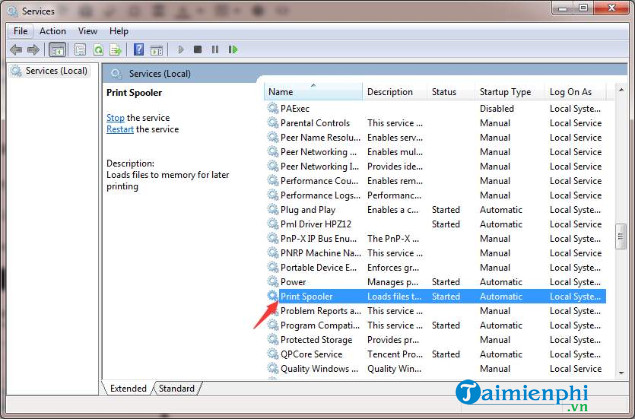Click the gear icon beside QPCore Service

(x=273, y=354)
